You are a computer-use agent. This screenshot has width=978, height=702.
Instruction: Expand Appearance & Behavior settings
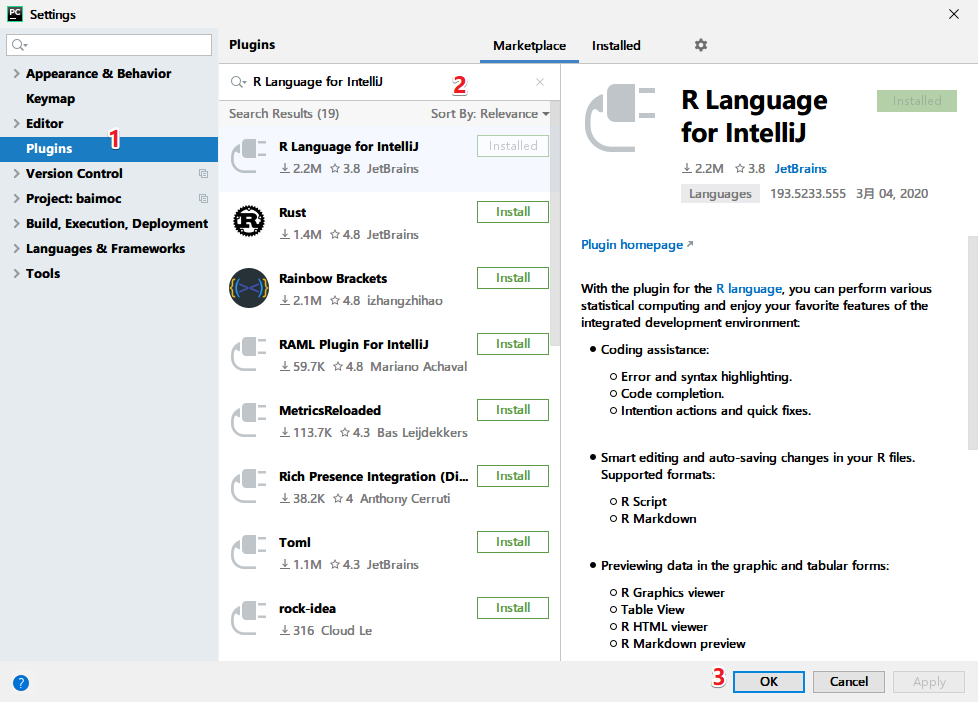point(16,74)
